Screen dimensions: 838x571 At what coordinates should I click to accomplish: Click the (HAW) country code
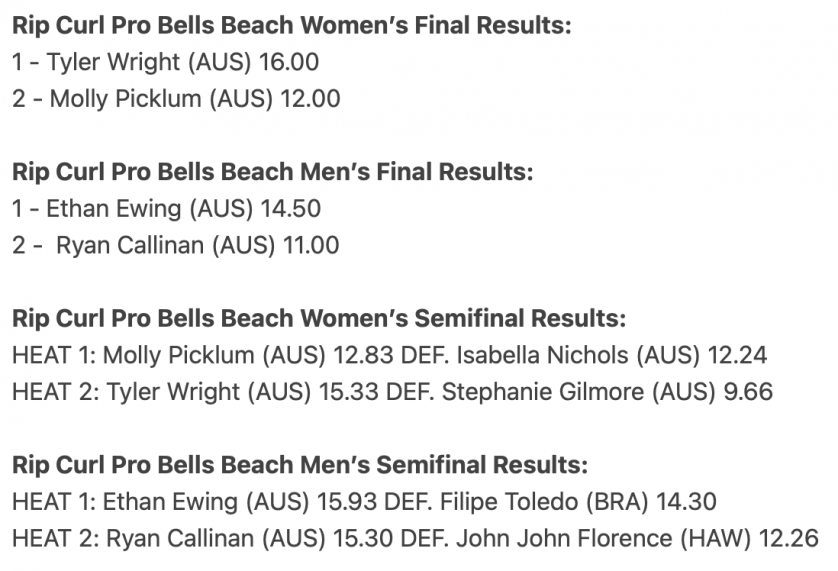tap(716, 538)
